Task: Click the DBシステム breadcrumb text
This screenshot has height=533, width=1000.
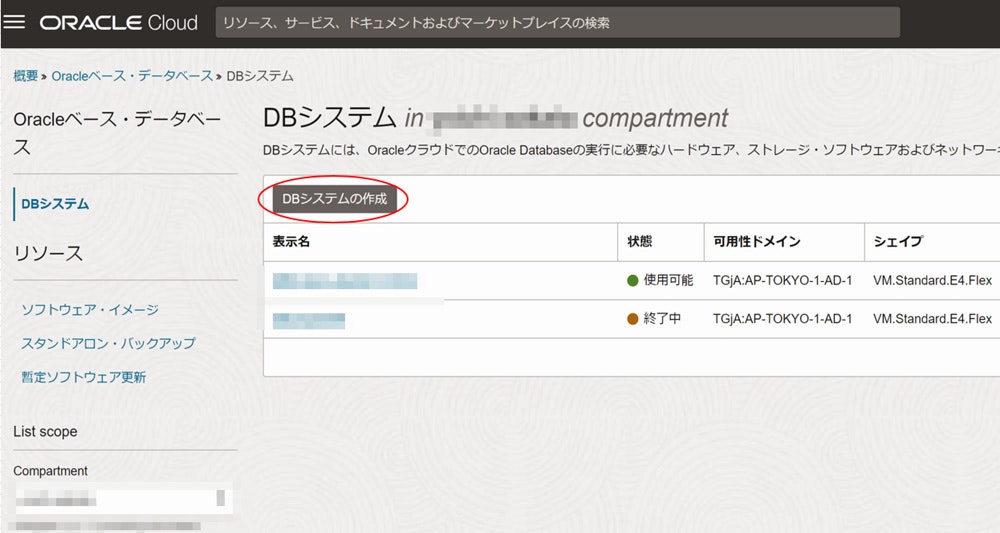Action: coord(260,76)
